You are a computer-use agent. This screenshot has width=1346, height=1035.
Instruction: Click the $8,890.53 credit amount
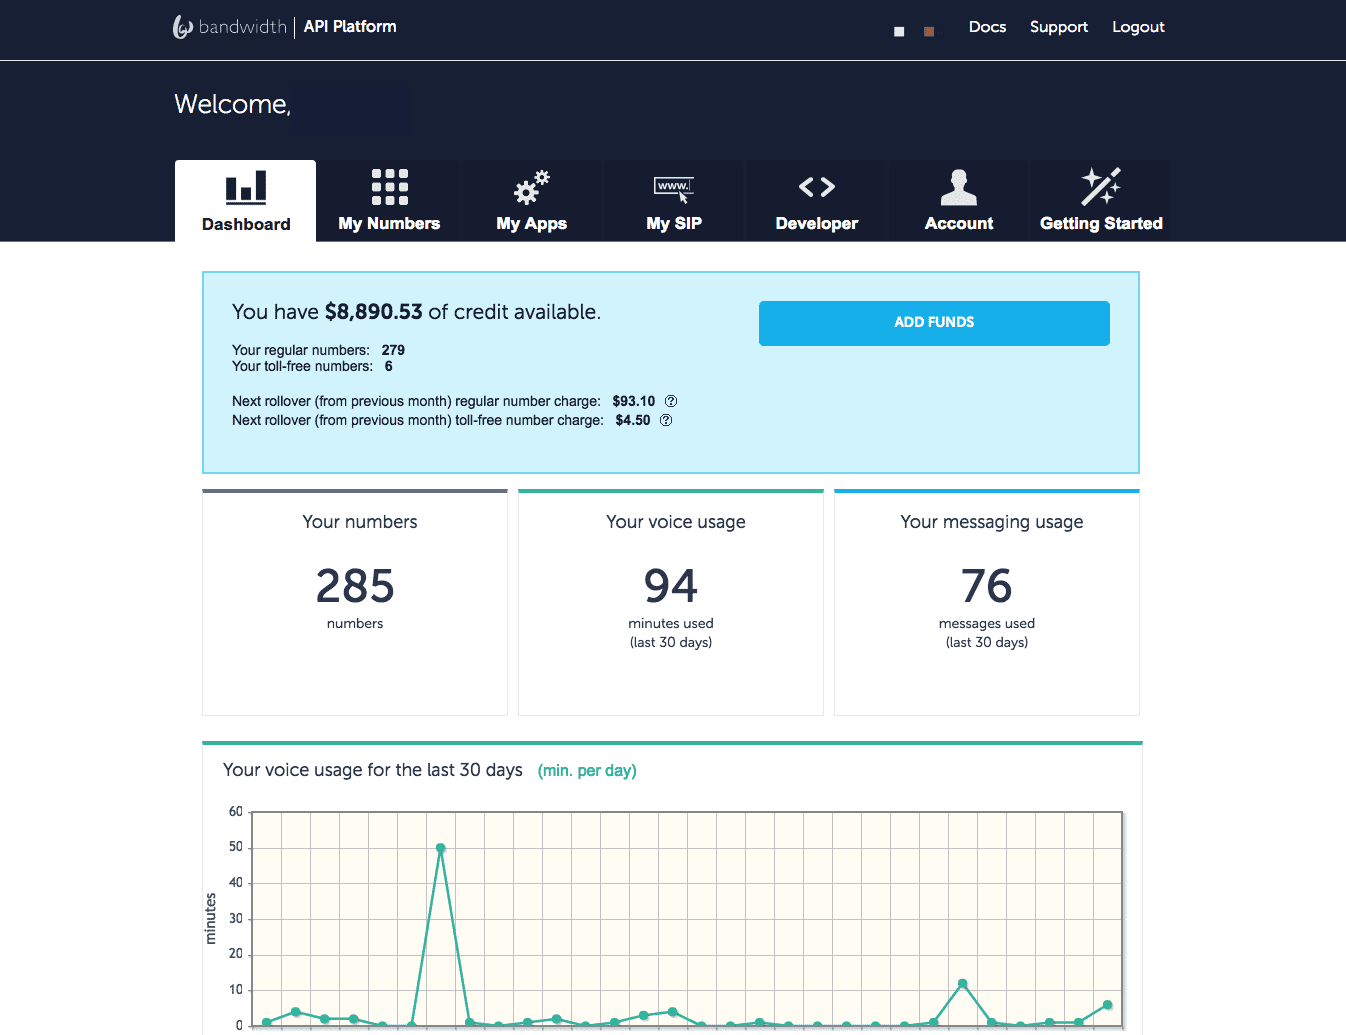[x=374, y=312]
